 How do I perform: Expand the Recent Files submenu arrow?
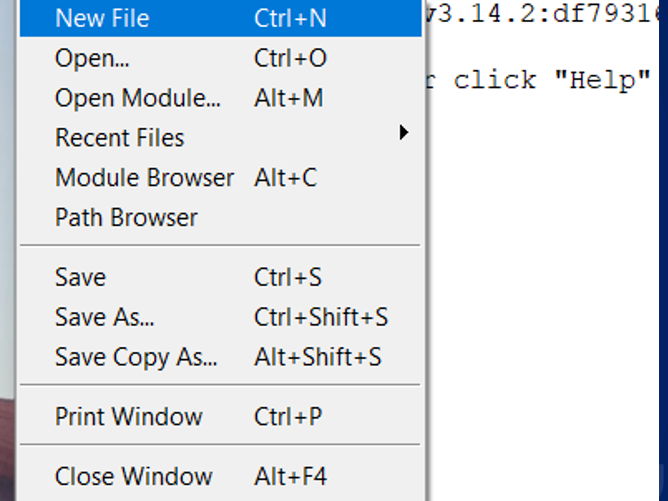(x=404, y=133)
